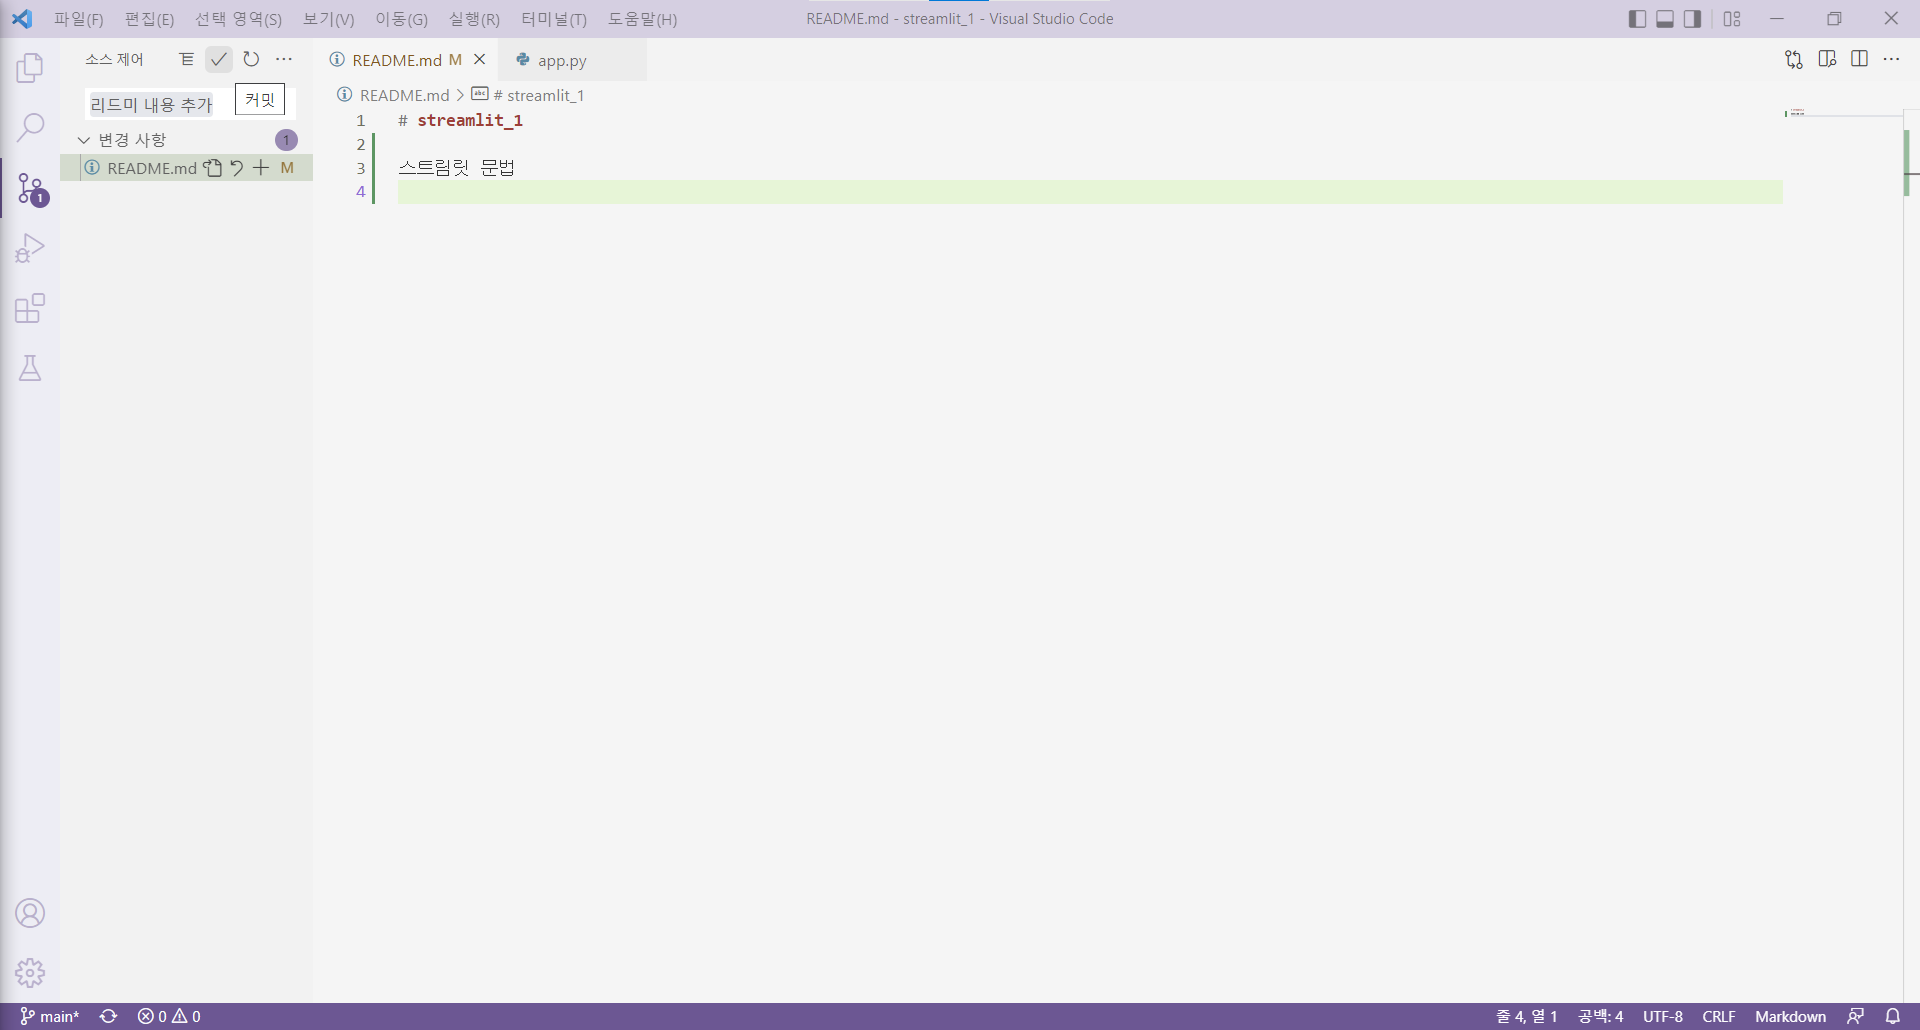Toggle the bottom panel

tap(1665, 19)
